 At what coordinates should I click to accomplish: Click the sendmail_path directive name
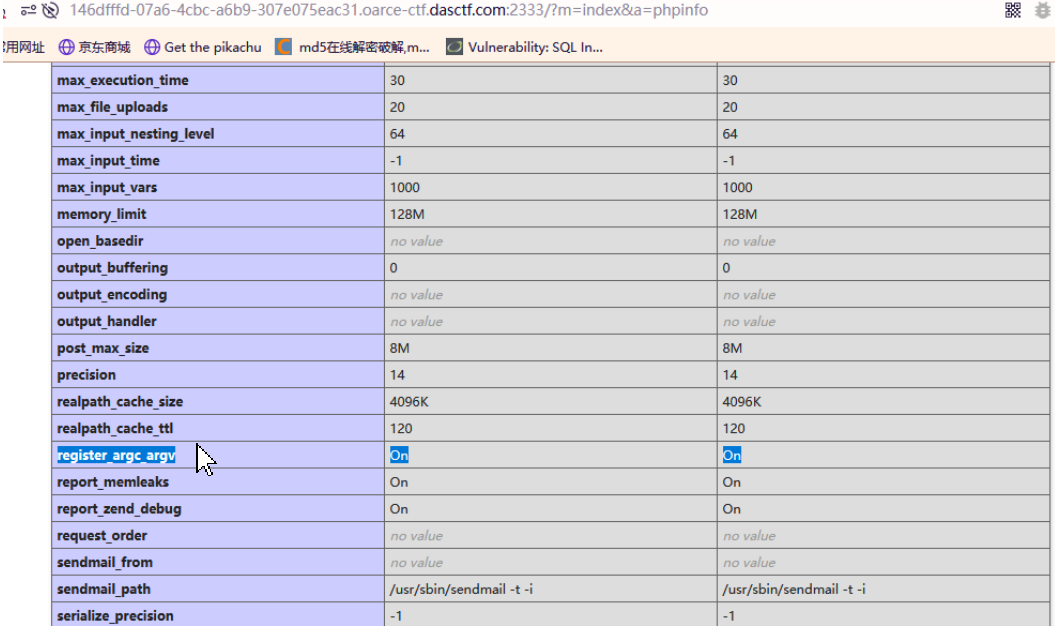(x=104, y=589)
